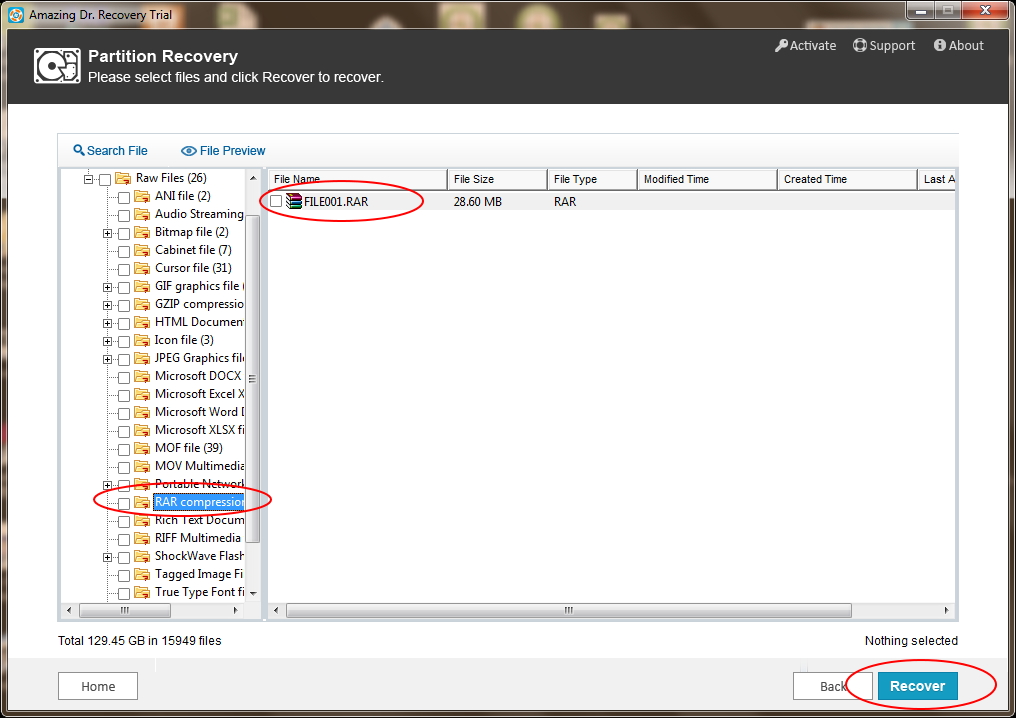Click the Partition Recovery drive logo
Image resolution: width=1016 pixels, height=718 pixels.
point(57,65)
